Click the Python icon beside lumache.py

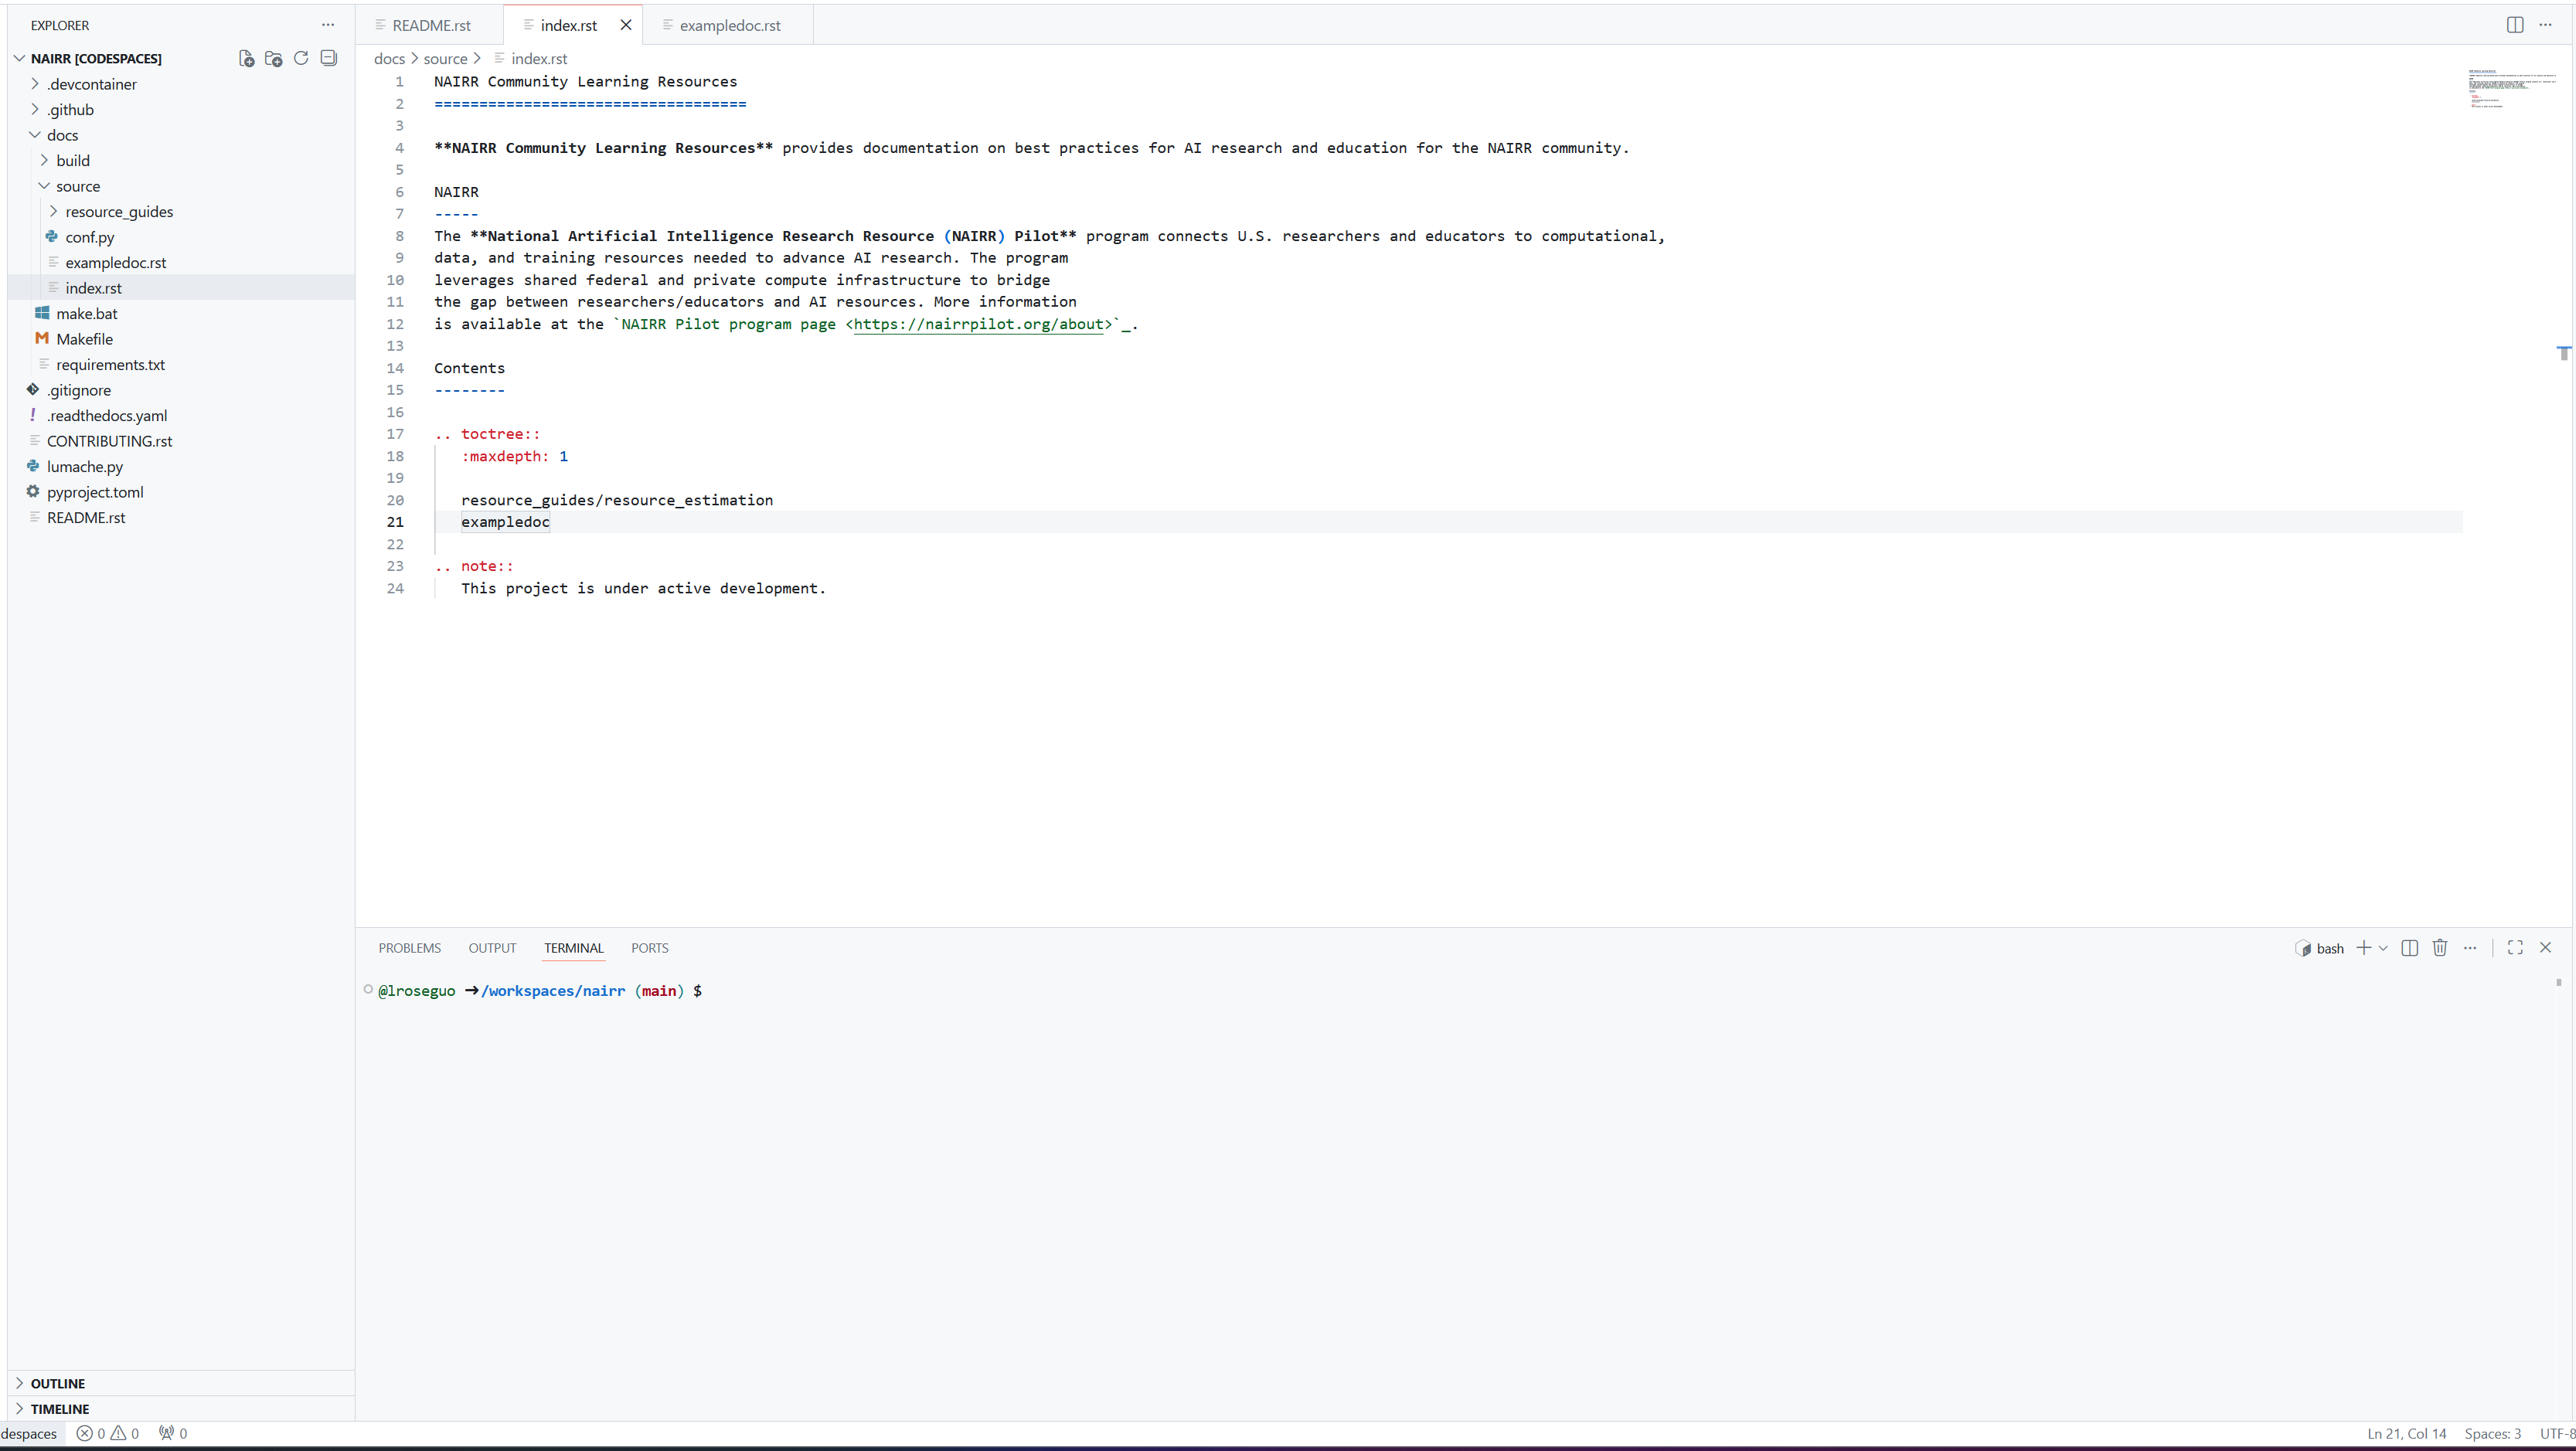[33, 466]
